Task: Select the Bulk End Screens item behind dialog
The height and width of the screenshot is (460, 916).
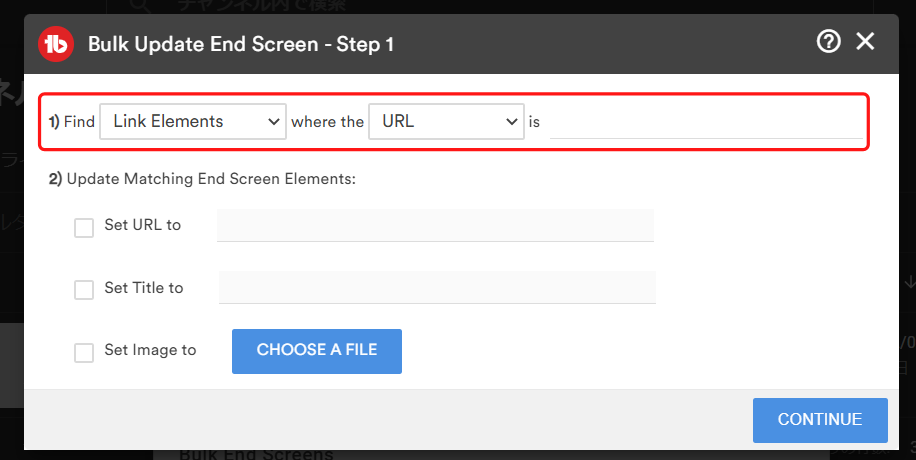Action: pyautogui.click(x=256, y=454)
